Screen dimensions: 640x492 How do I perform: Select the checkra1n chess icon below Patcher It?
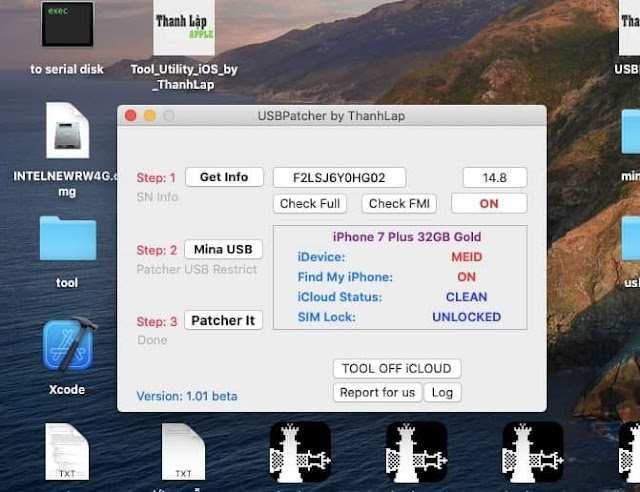click(300, 452)
